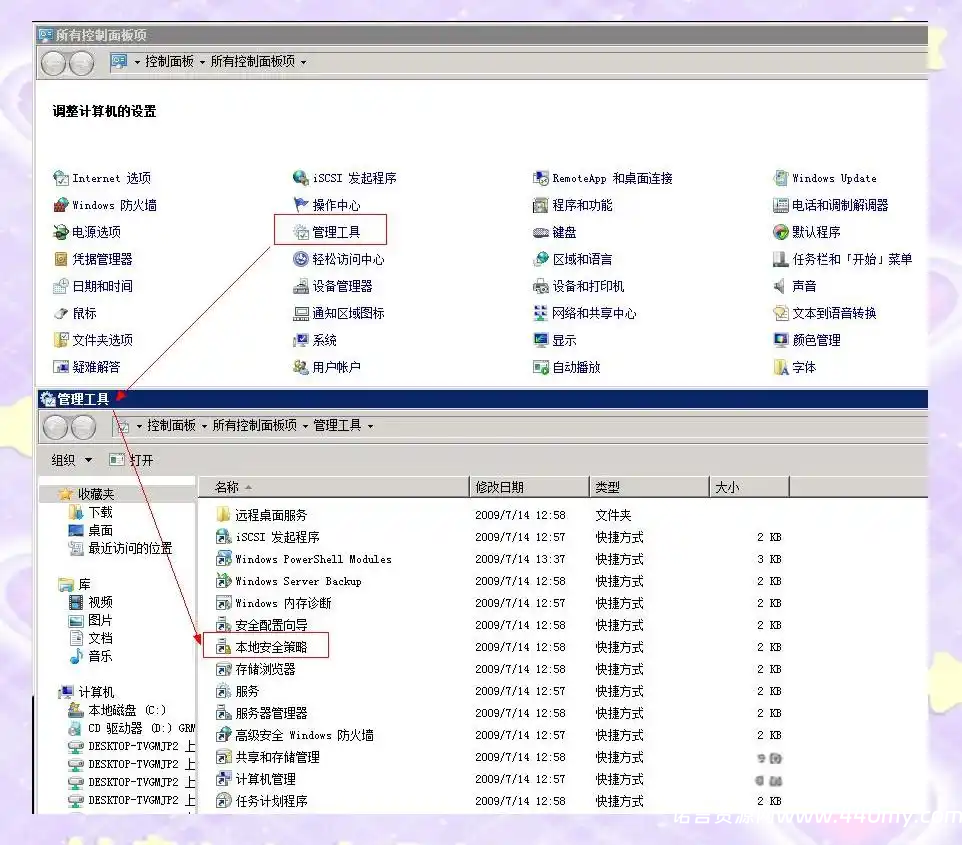The image size is (962, 845).
Task: Click the 自动播放 icon
Action: coord(541,368)
